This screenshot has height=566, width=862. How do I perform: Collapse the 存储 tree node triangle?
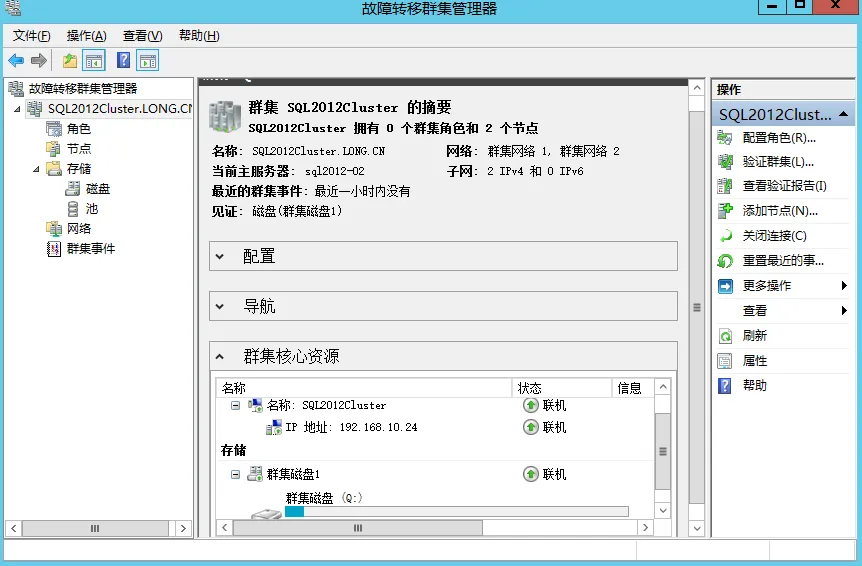point(36,169)
